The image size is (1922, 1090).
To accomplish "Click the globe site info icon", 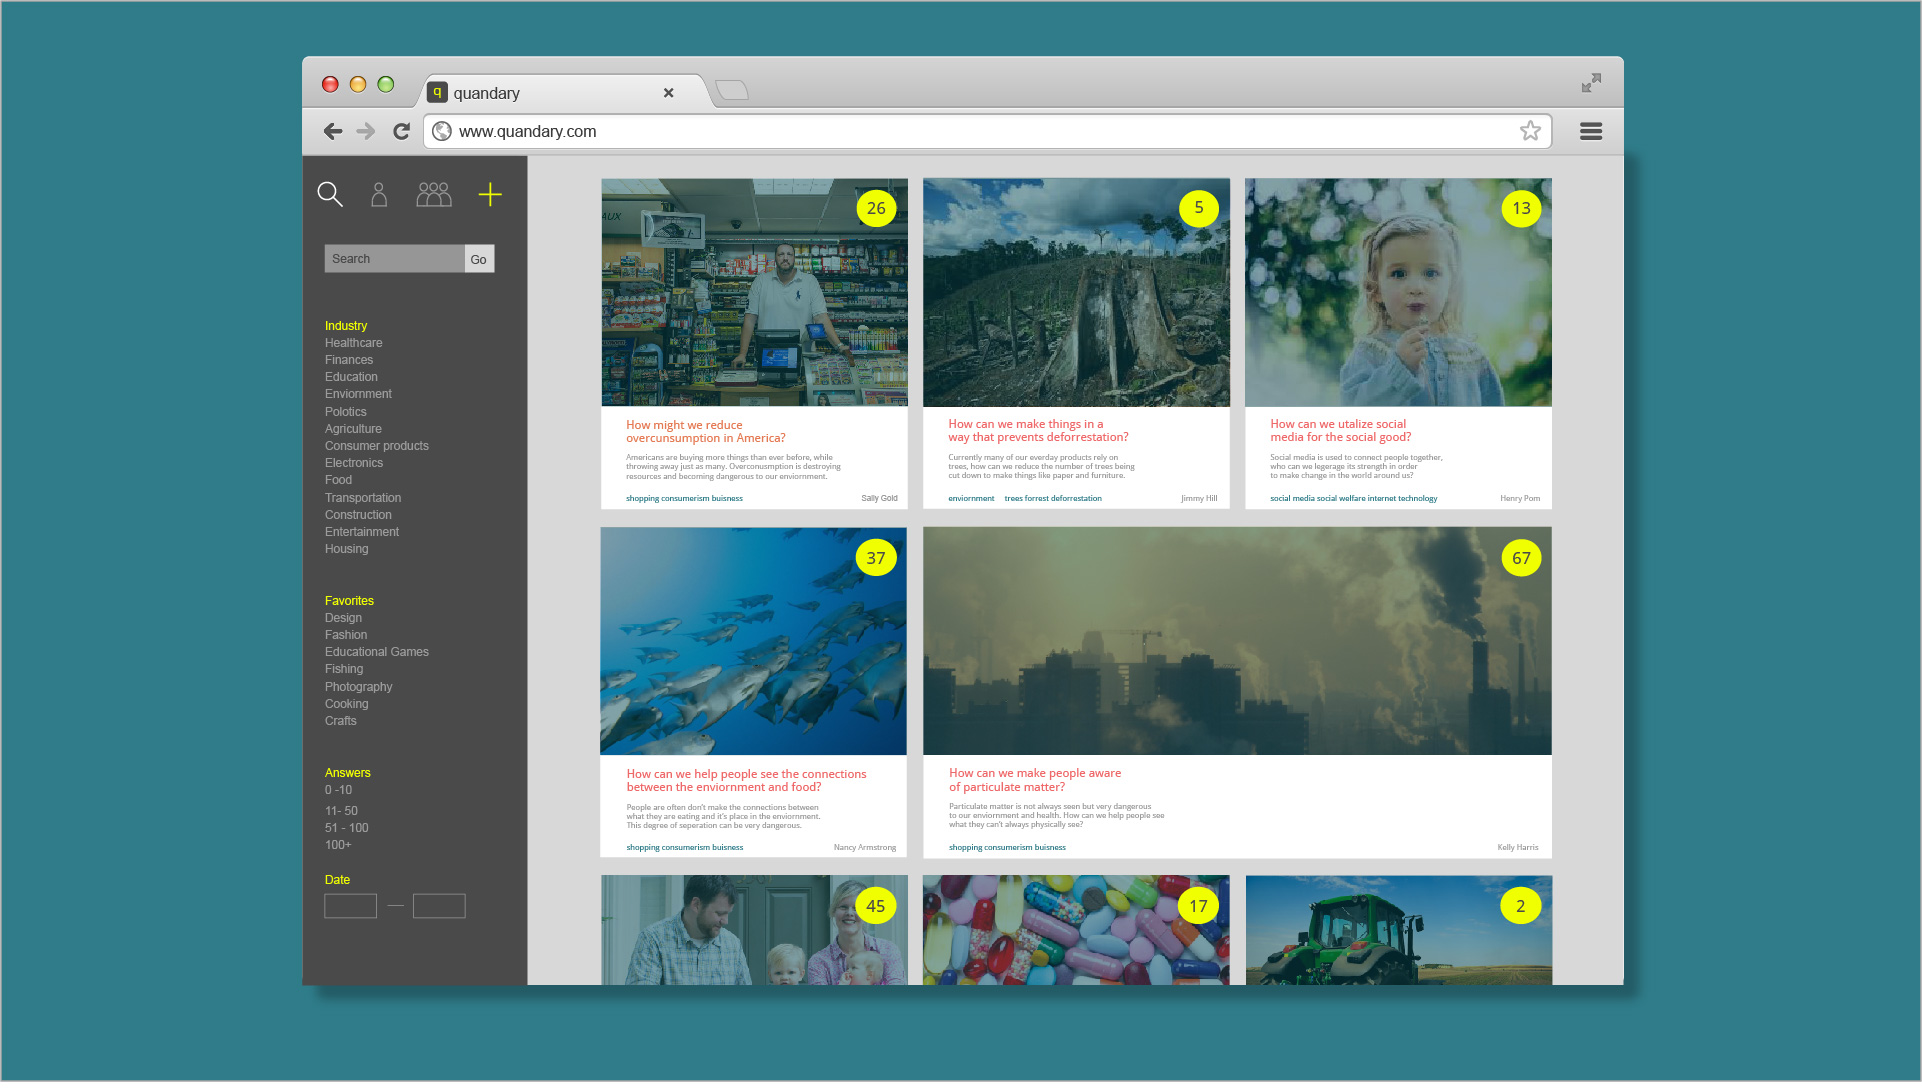I will pos(441,131).
